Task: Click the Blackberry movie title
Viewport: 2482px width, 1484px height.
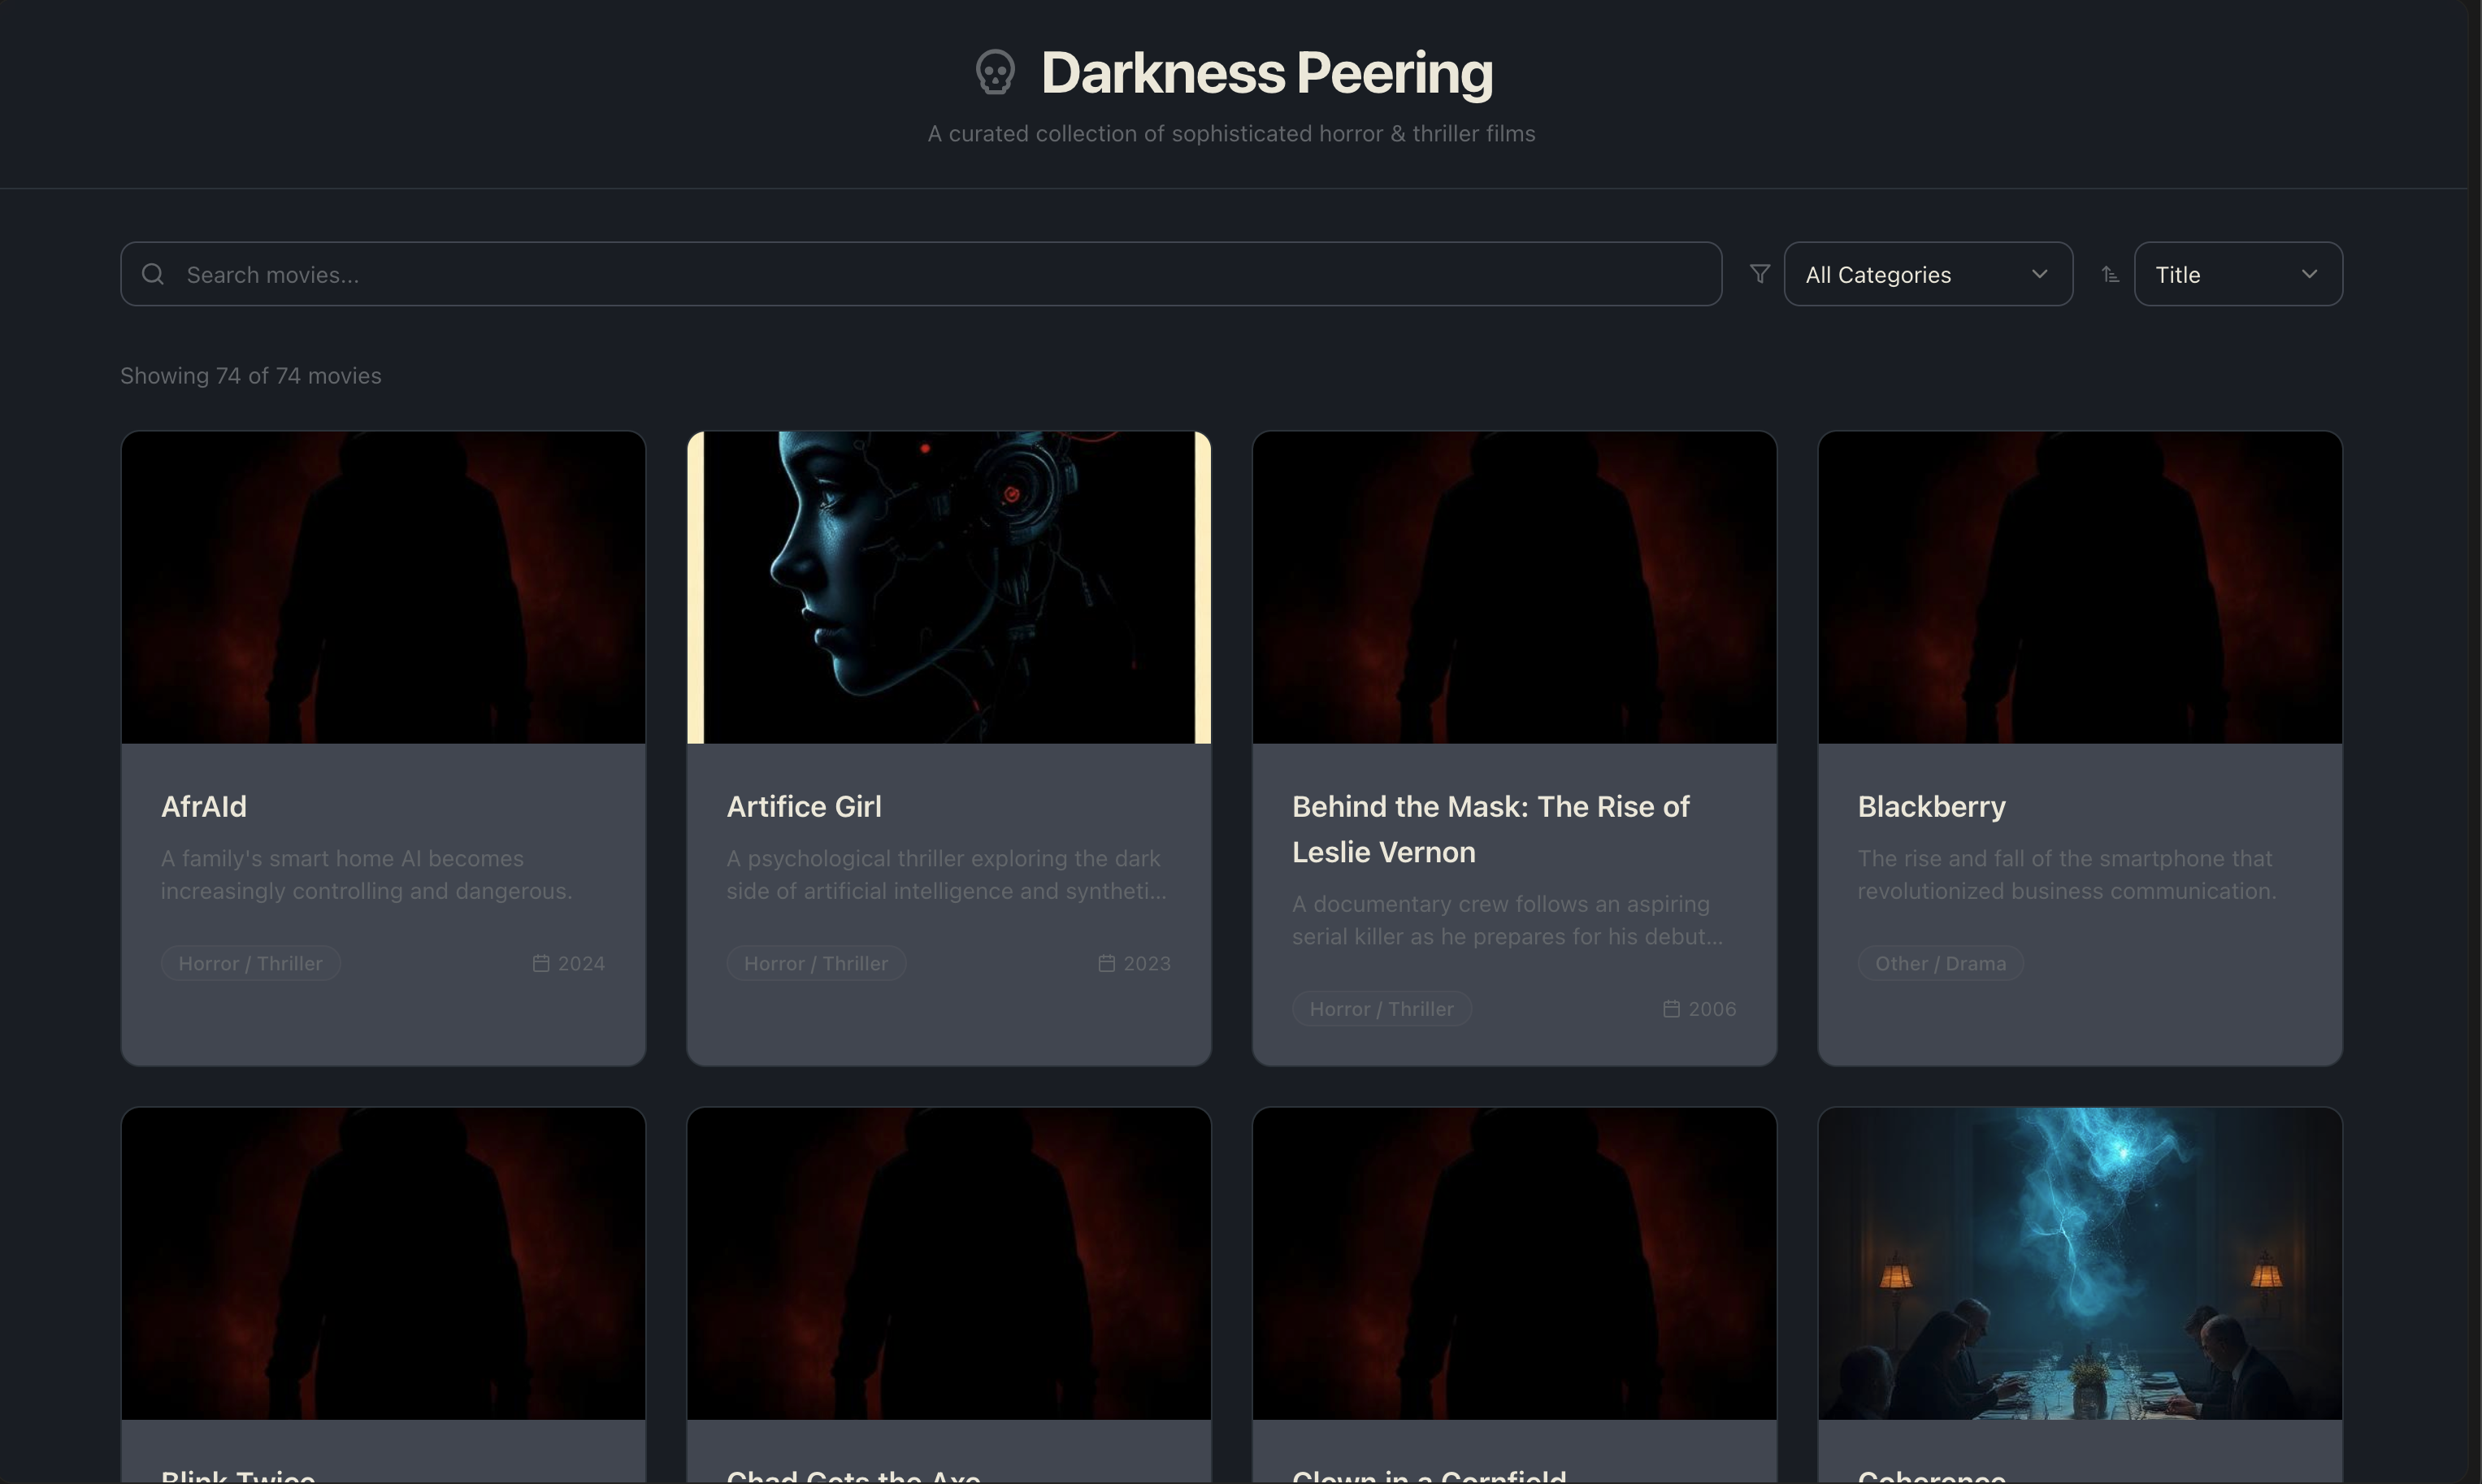Action: click(1931, 806)
